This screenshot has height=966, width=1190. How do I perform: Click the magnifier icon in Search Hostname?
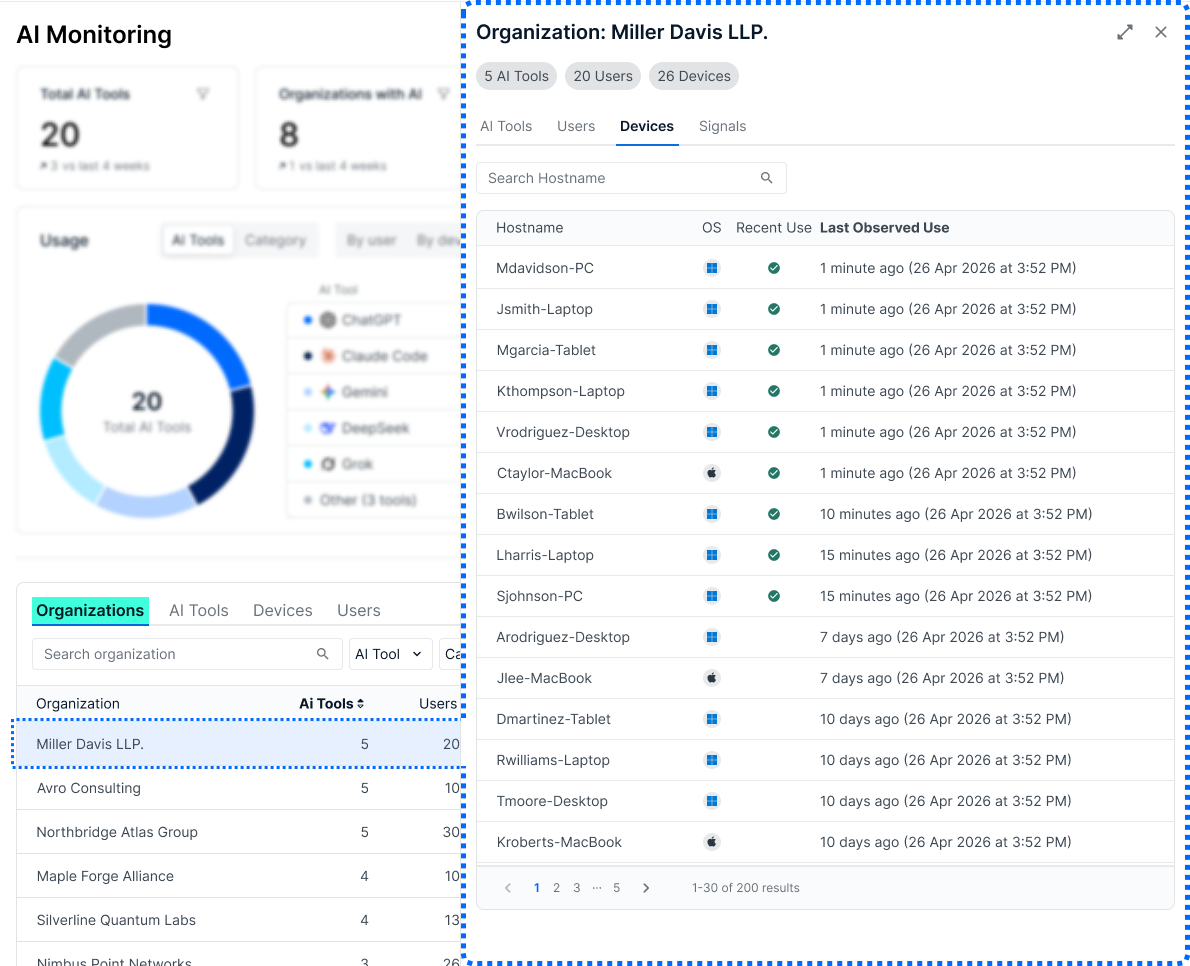click(x=767, y=178)
